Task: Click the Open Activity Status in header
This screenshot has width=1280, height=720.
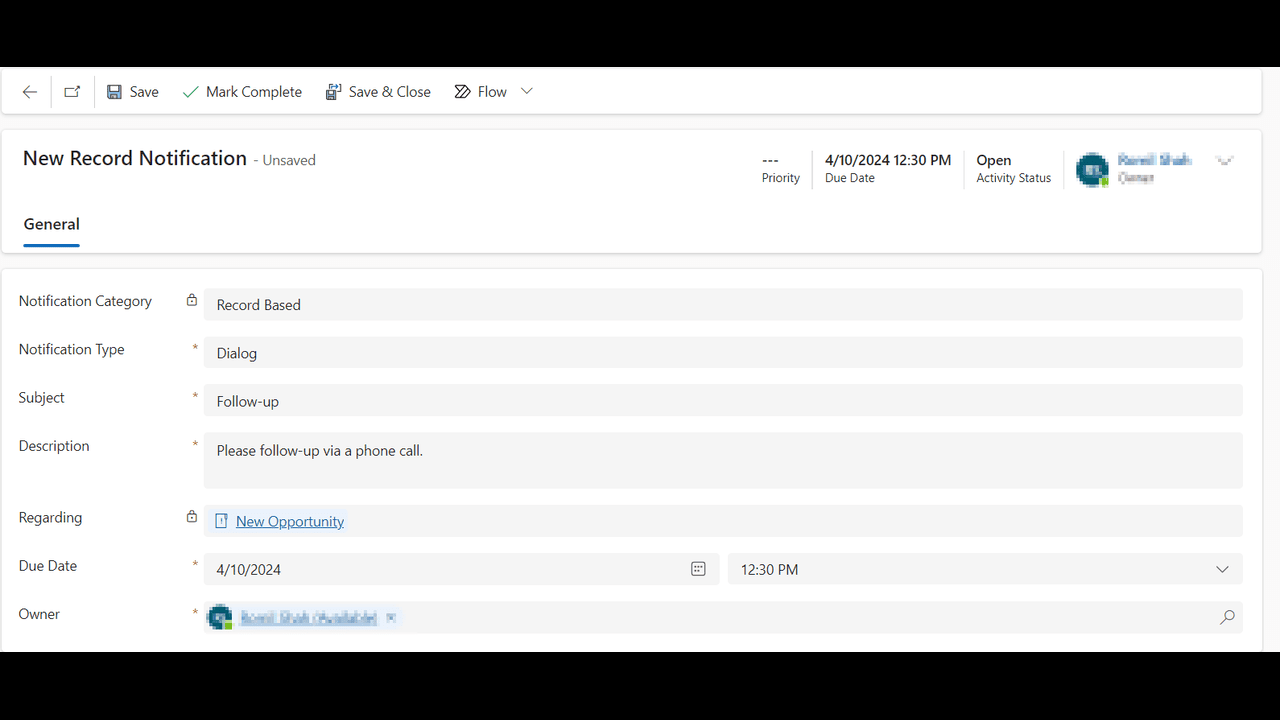Action: coord(994,160)
